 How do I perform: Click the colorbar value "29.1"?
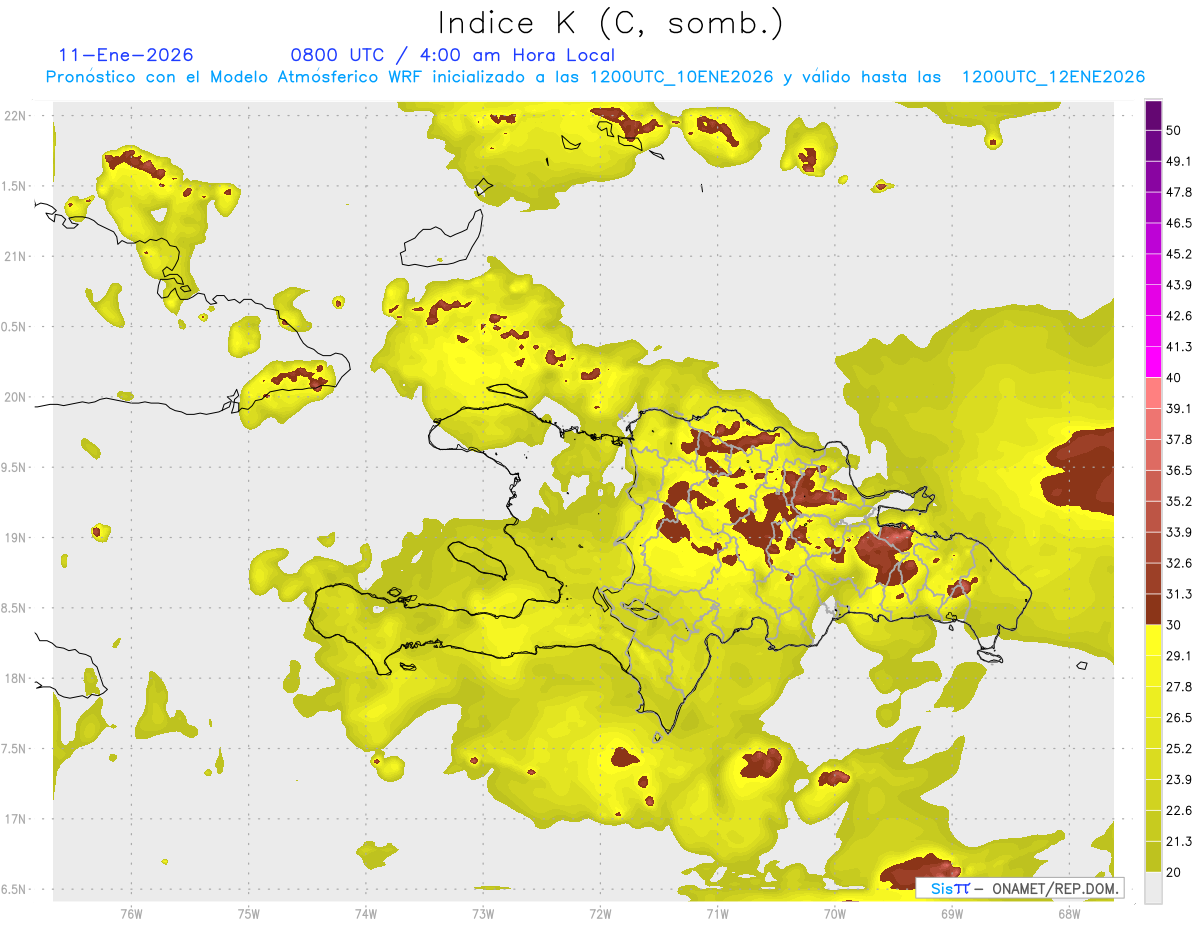click(1180, 656)
